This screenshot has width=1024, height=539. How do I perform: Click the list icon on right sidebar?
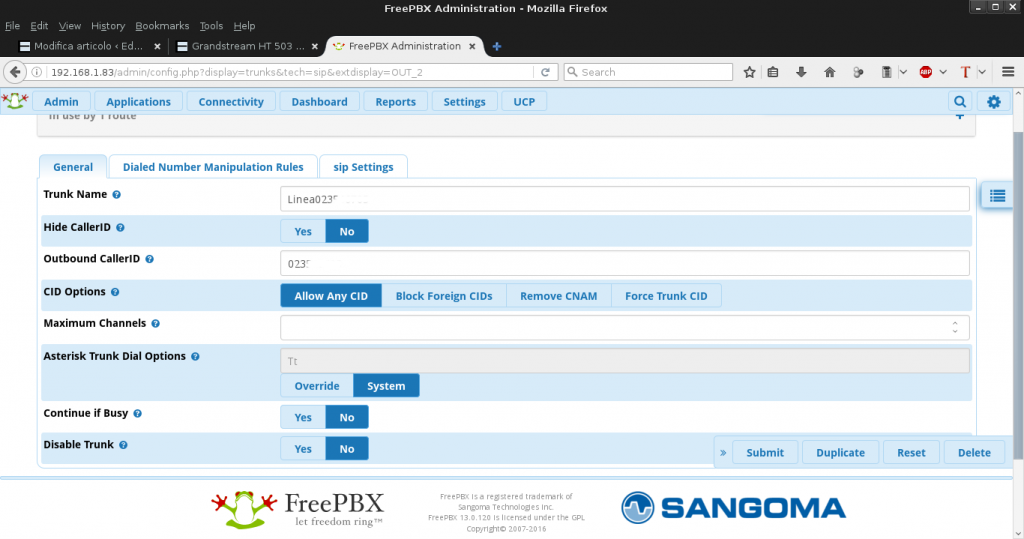997,196
